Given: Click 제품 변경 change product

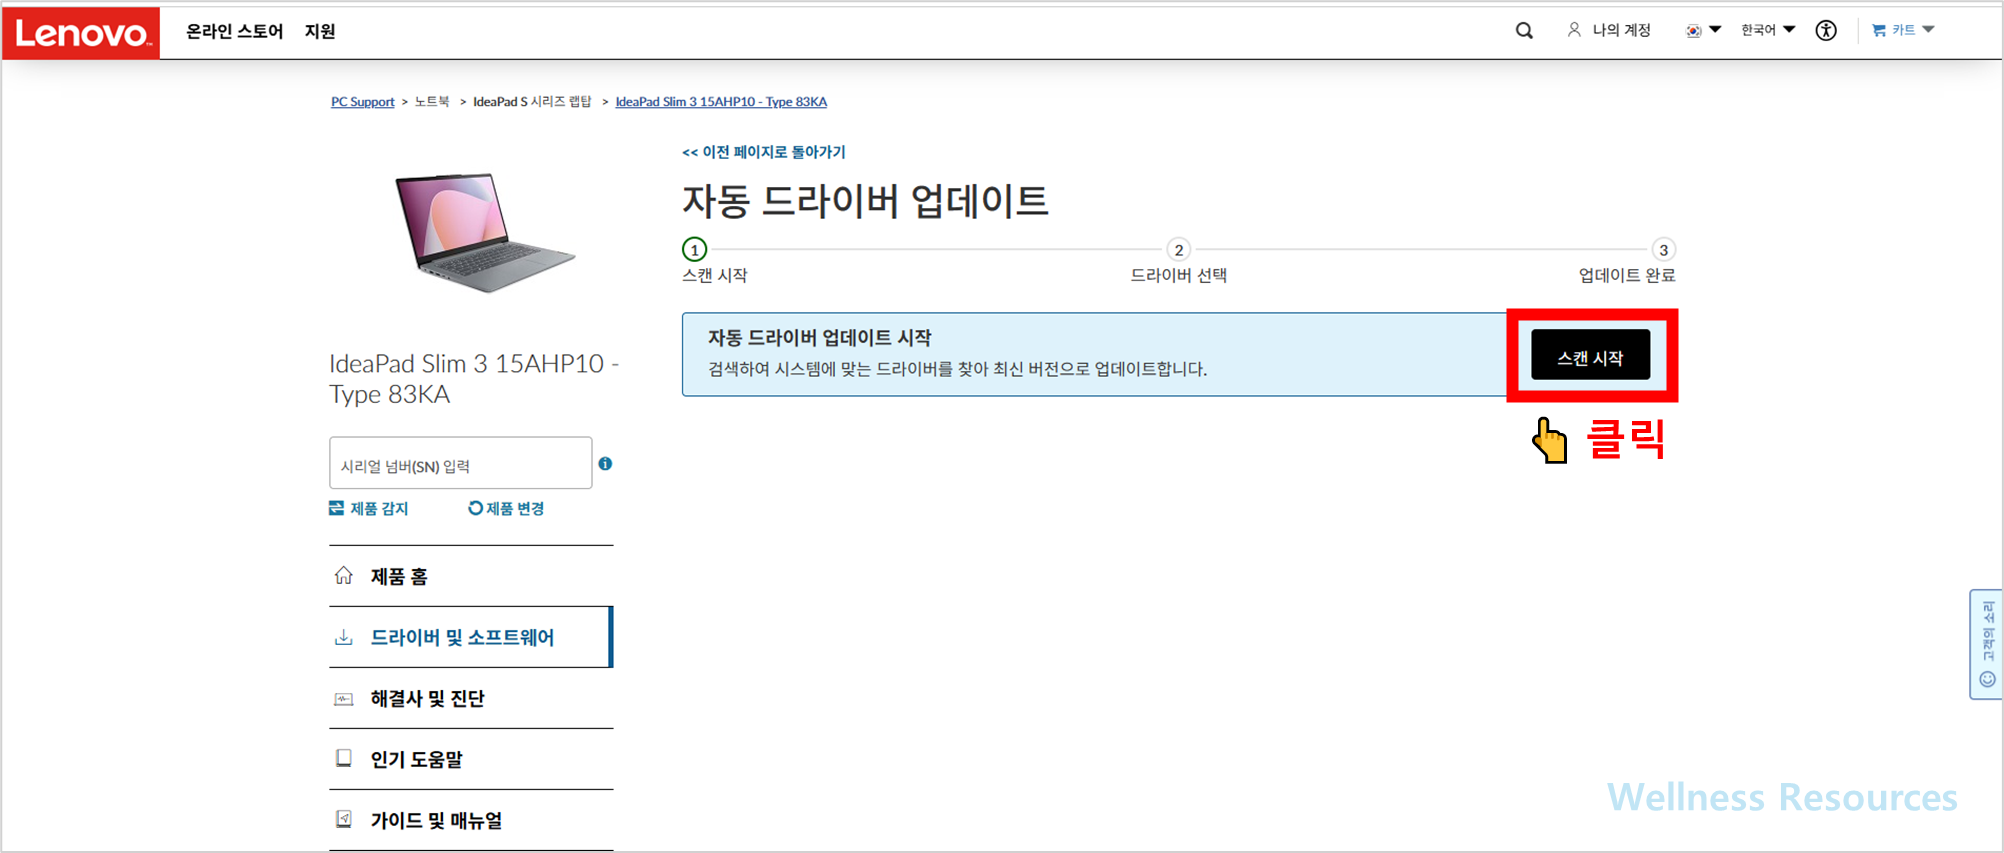Looking at the screenshot, I should (506, 508).
